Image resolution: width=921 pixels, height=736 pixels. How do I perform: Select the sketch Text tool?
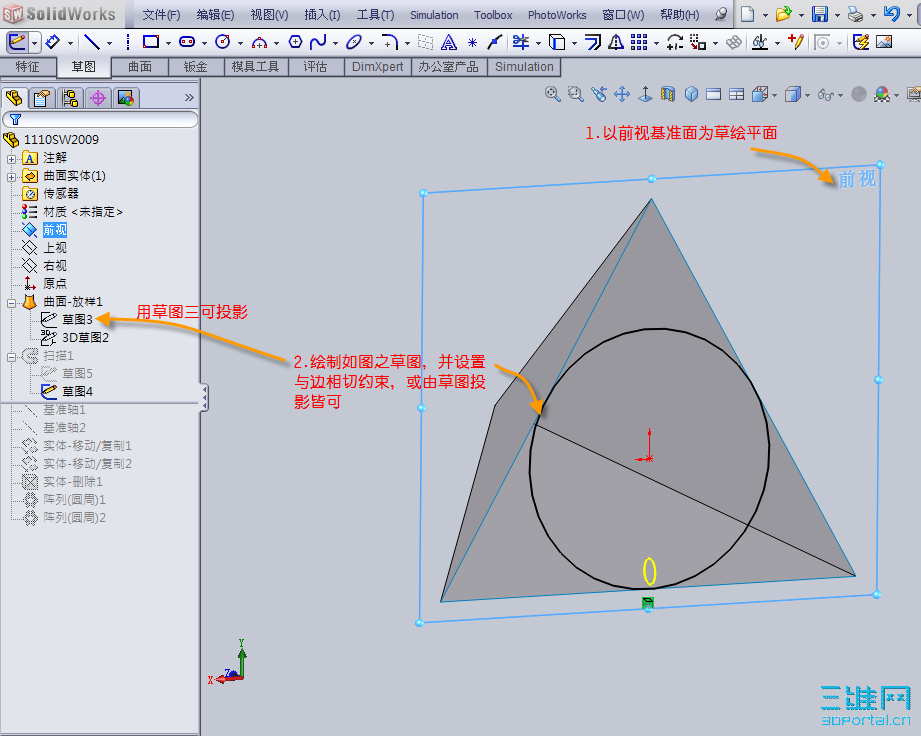click(x=449, y=42)
